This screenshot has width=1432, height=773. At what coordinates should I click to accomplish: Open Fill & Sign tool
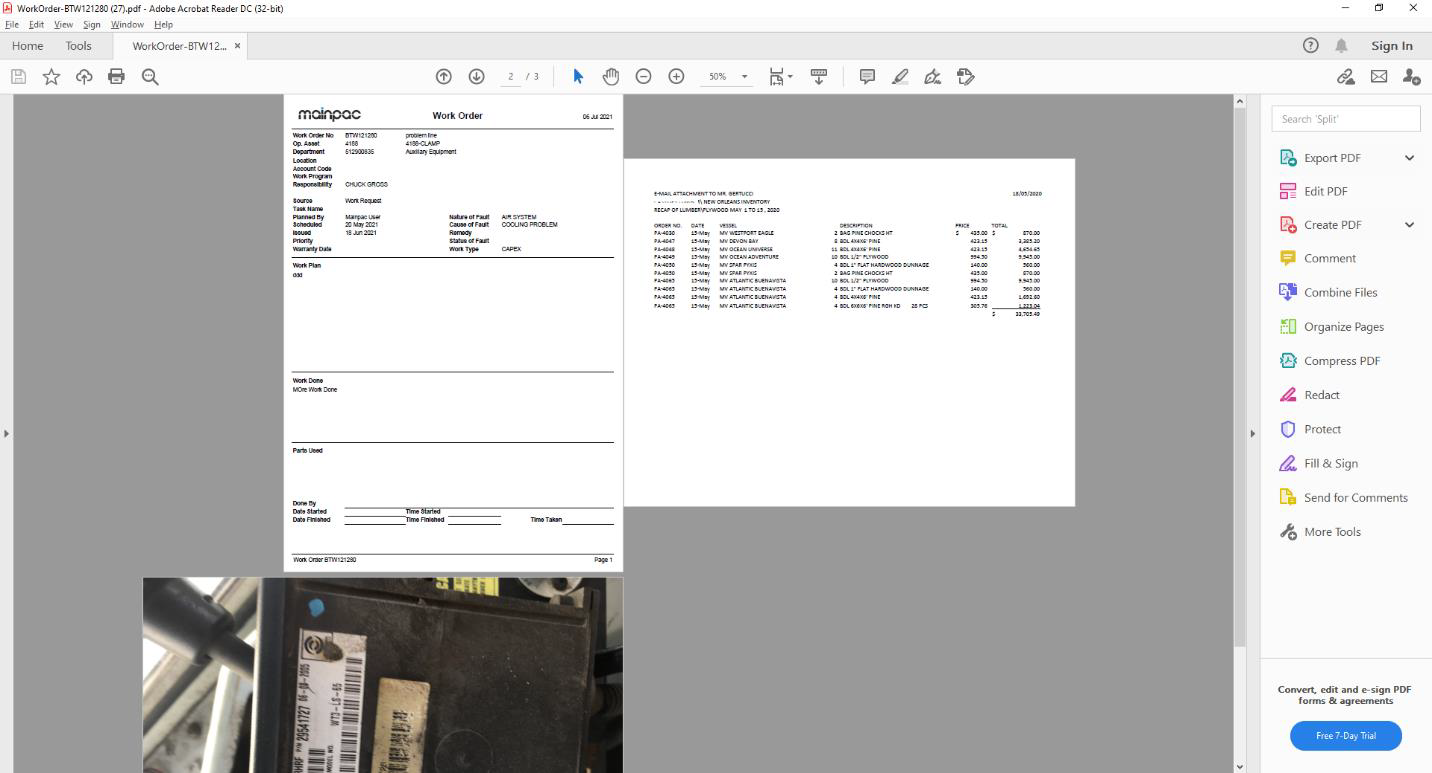1330,463
